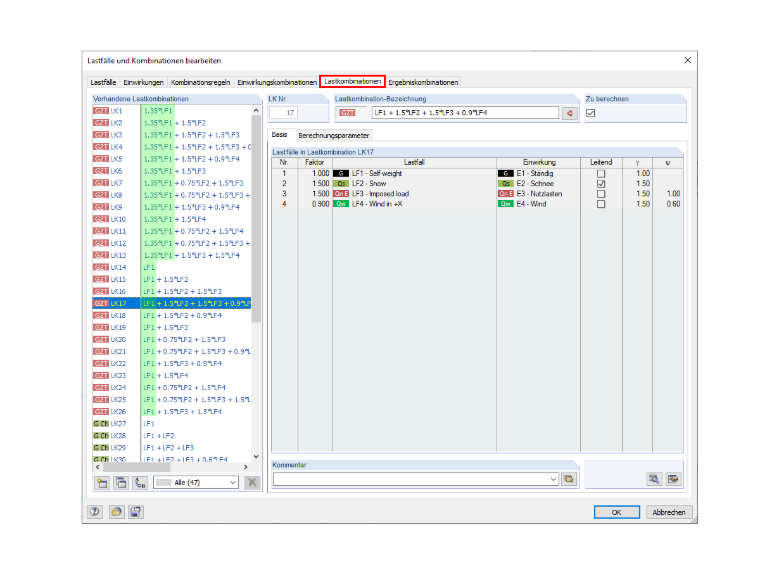Select highlighted LK17 row
The width and height of the screenshot is (760, 570).
point(172,303)
